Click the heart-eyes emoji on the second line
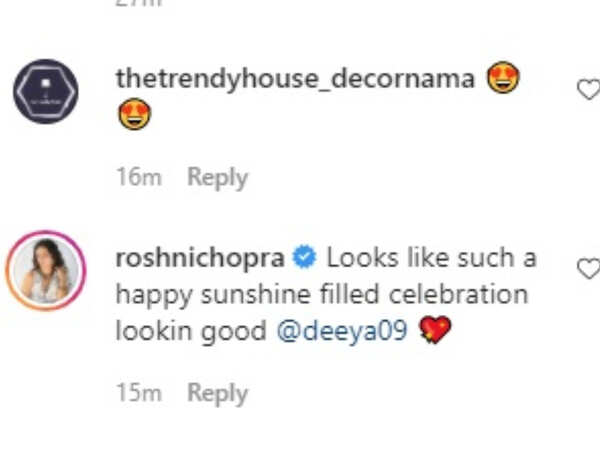The width and height of the screenshot is (600, 450). pyautogui.click(x=134, y=118)
